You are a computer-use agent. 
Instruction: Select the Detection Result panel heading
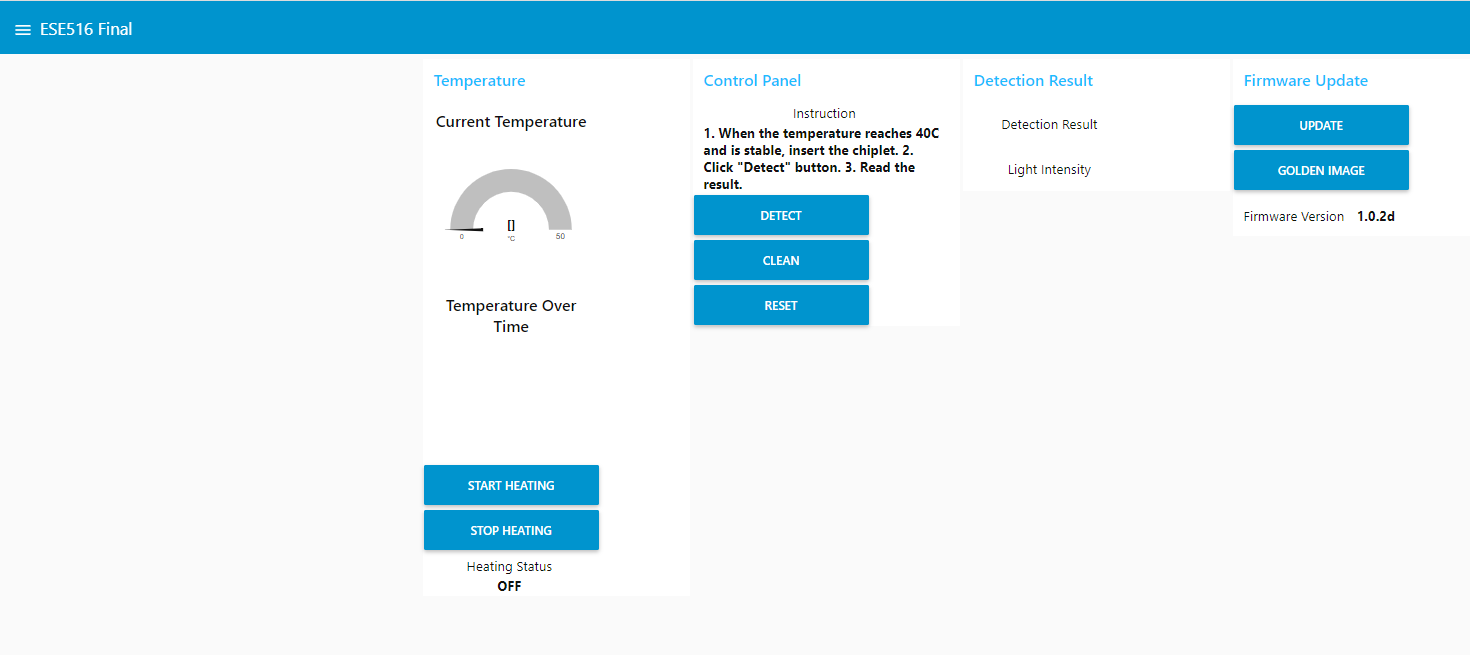[1033, 81]
